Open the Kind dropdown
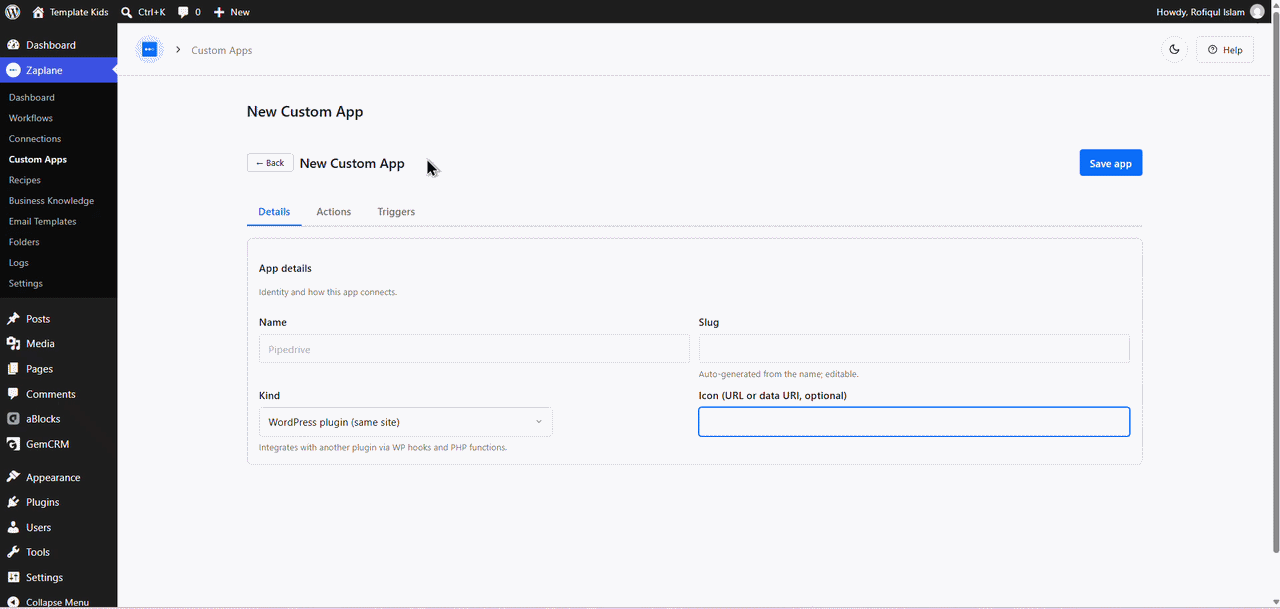The height and width of the screenshot is (609, 1280). [x=405, y=422]
